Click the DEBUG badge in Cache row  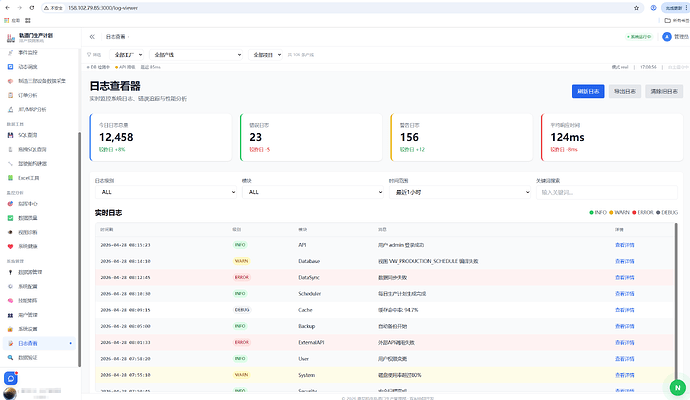242,310
